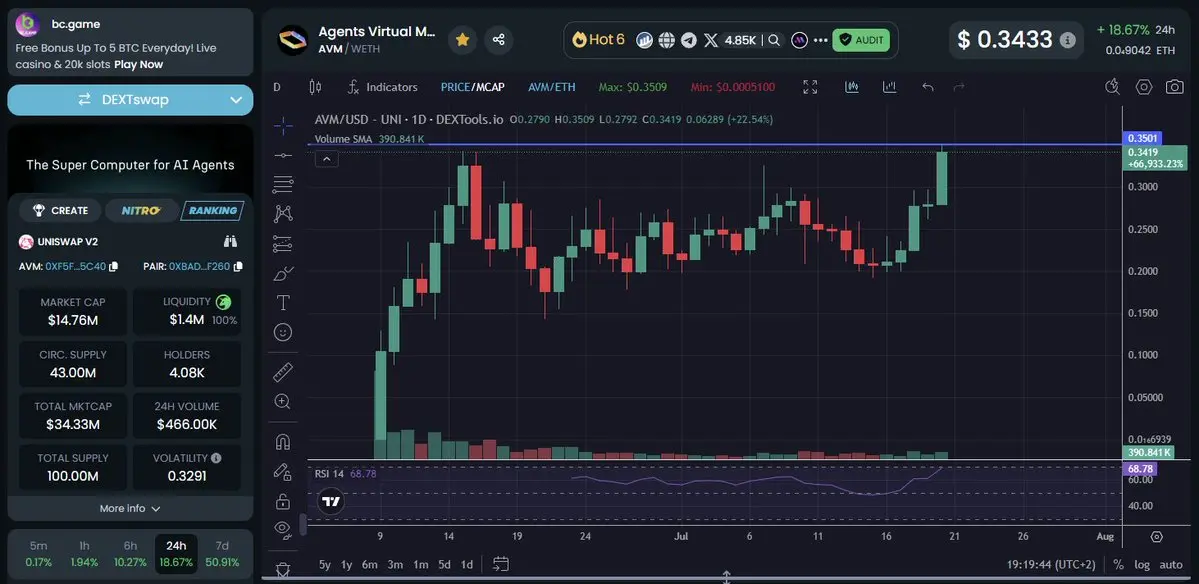Open the emoji sticker tool

[x=283, y=333]
